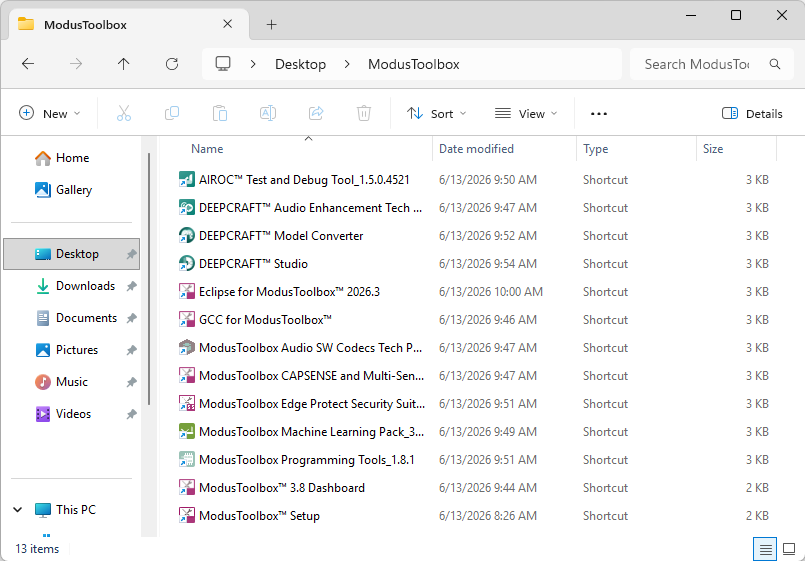
Task: Click Desktop in the address breadcrumb
Action: coord(300,64)
